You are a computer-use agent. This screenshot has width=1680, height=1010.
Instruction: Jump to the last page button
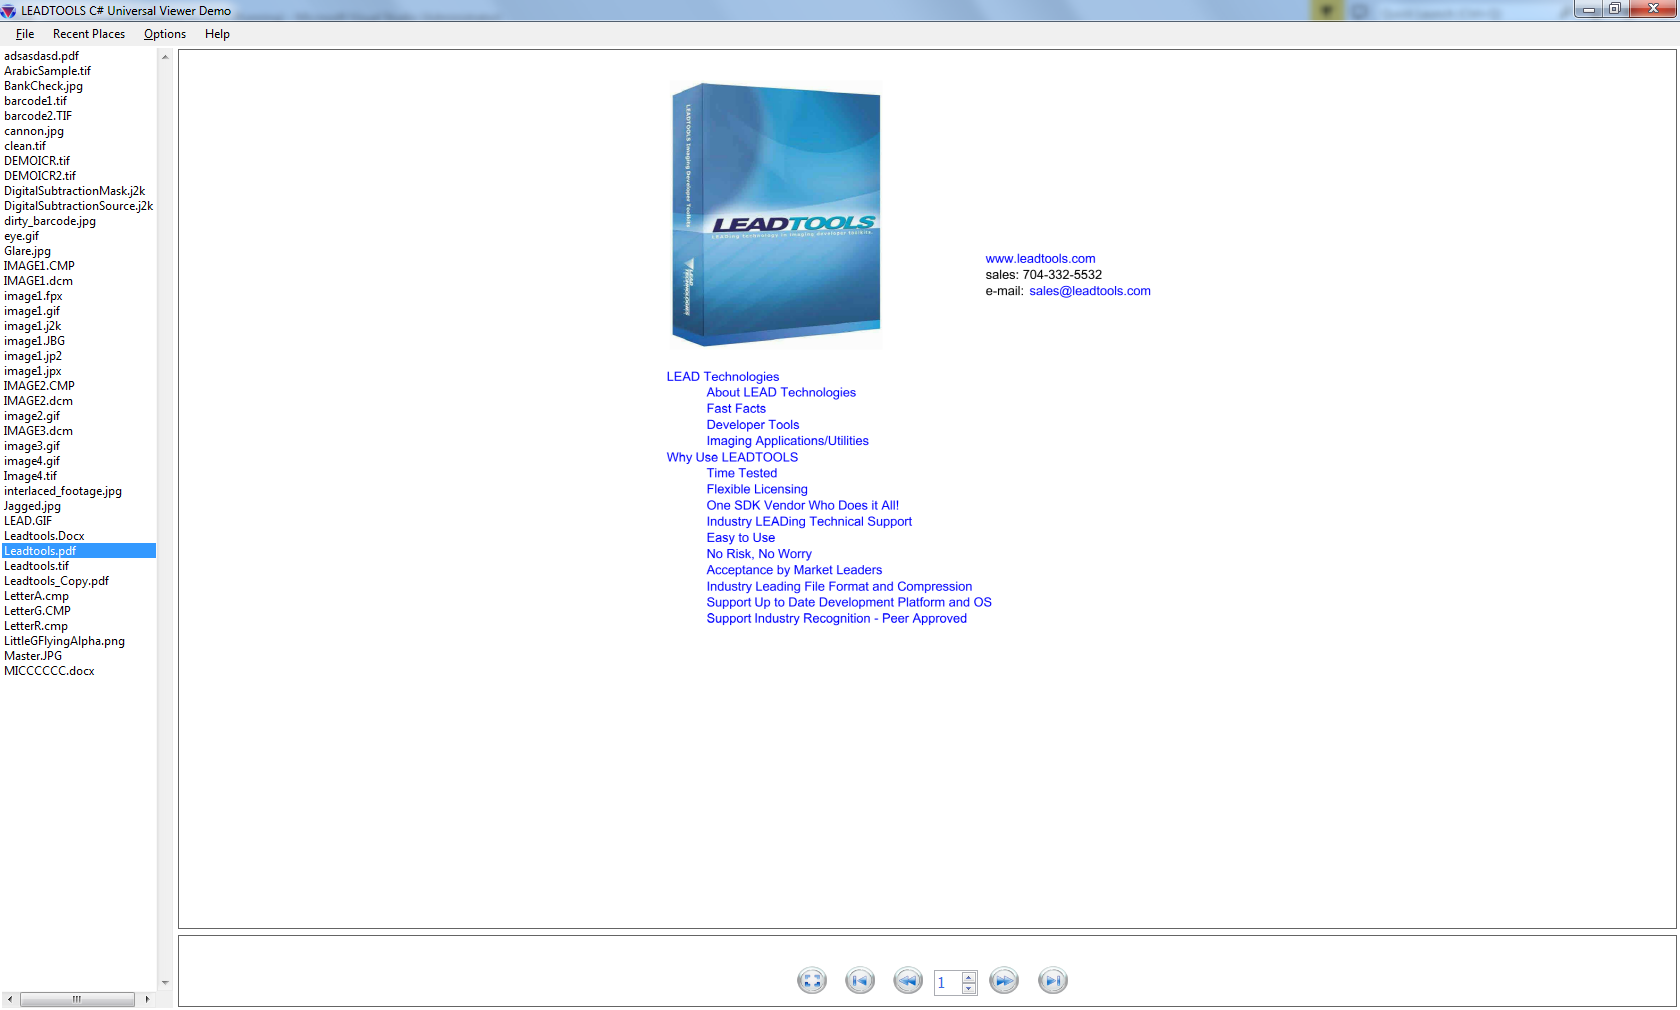pos(1052,981)
